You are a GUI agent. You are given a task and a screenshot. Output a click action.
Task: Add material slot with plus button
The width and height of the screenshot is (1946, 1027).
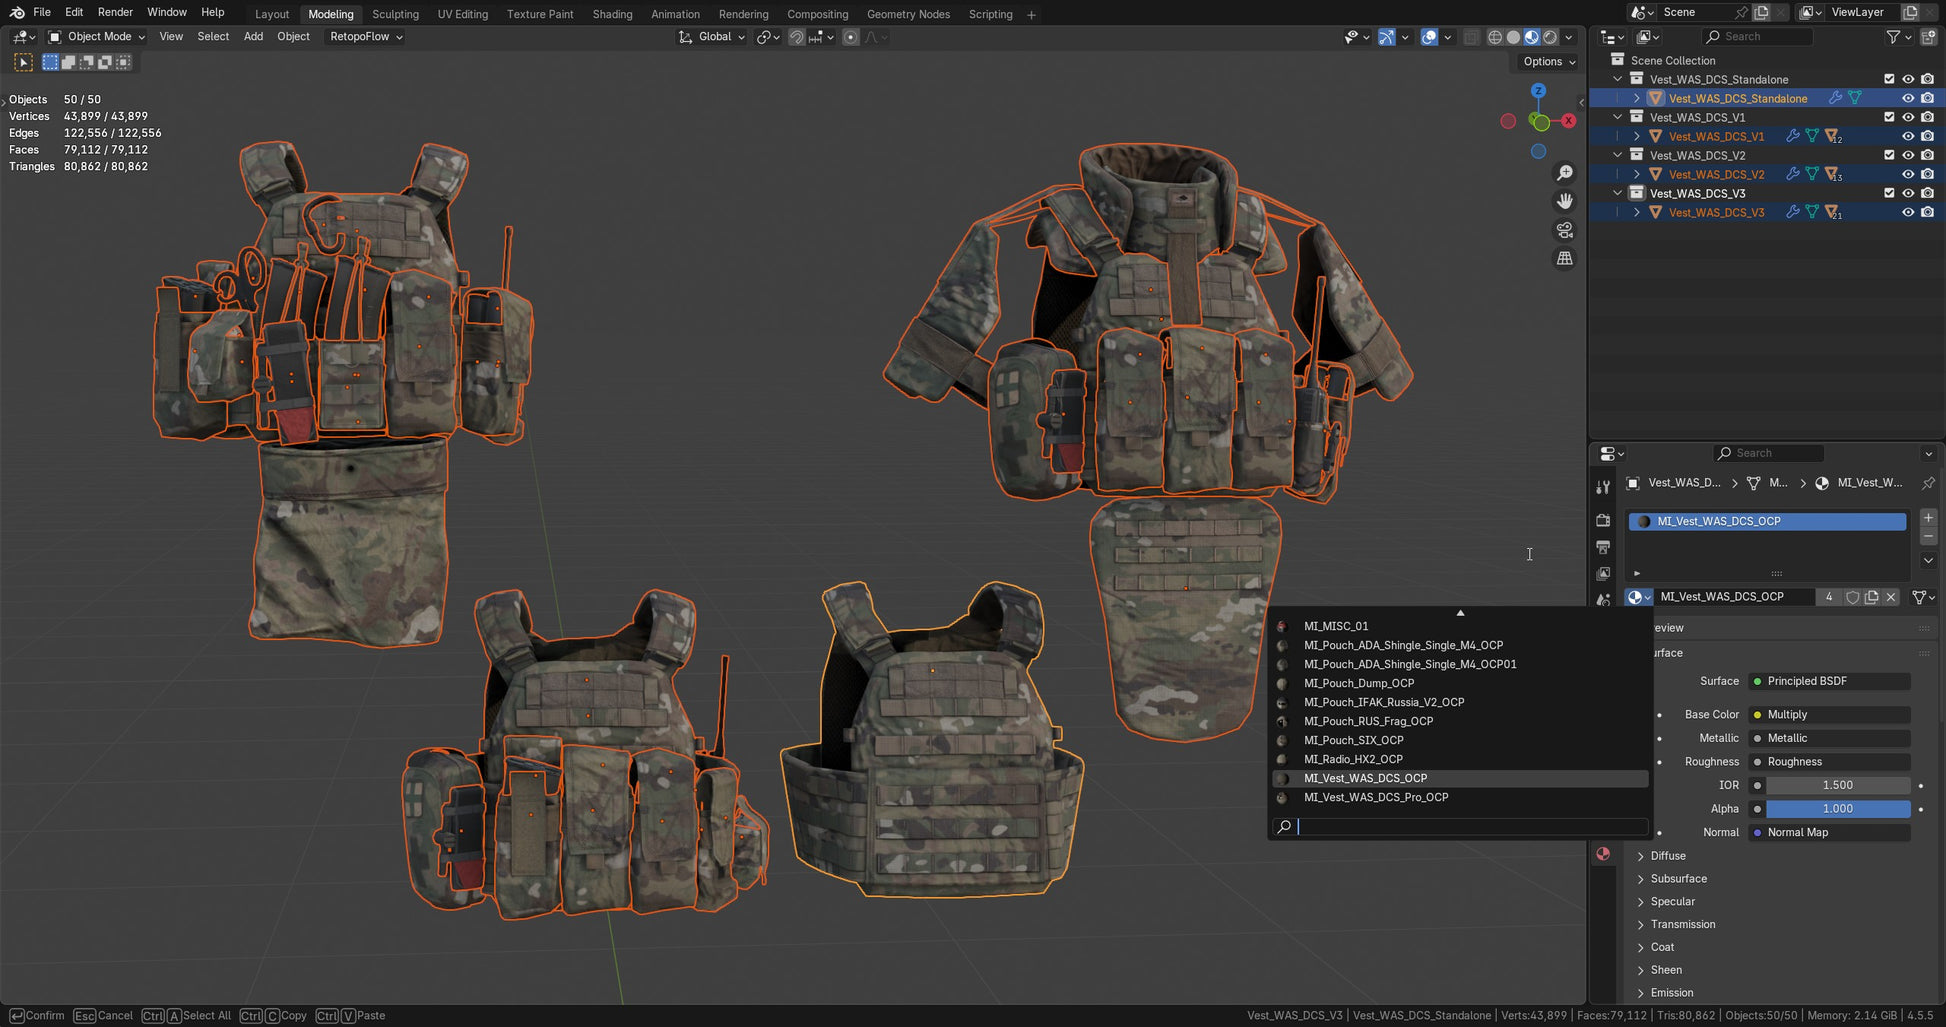1928,518
